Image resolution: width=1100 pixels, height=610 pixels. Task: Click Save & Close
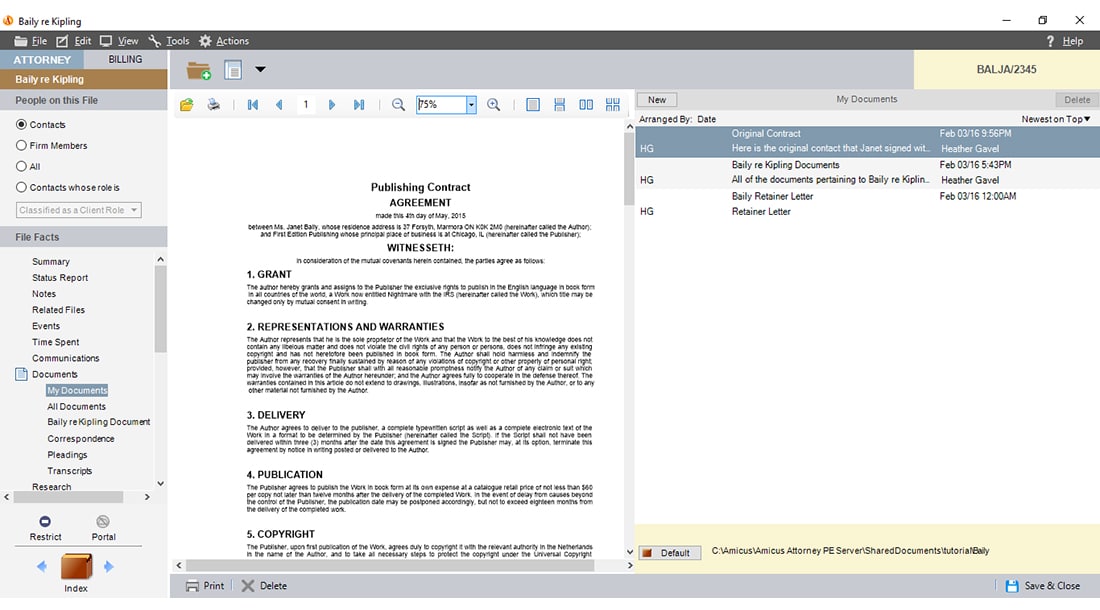click(1042, 586)
